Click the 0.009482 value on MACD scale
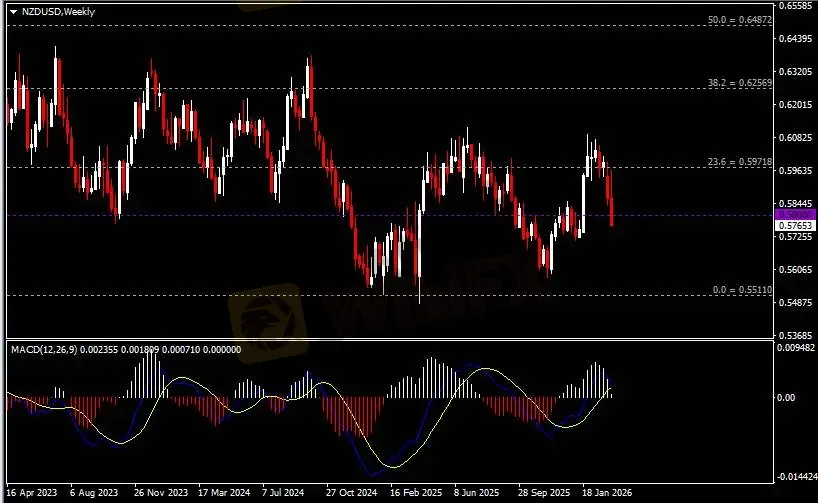The image size is (818, 503). coord(798,348)
